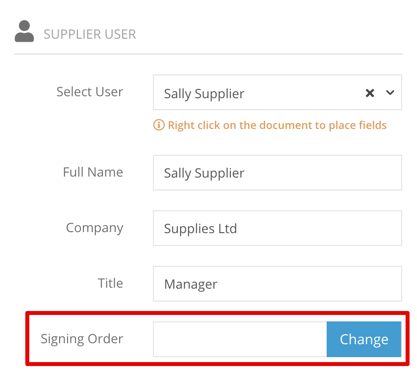Click the Manager text in Title field
The height and width of the screenshot is (371, 417).
coord(191,285)
